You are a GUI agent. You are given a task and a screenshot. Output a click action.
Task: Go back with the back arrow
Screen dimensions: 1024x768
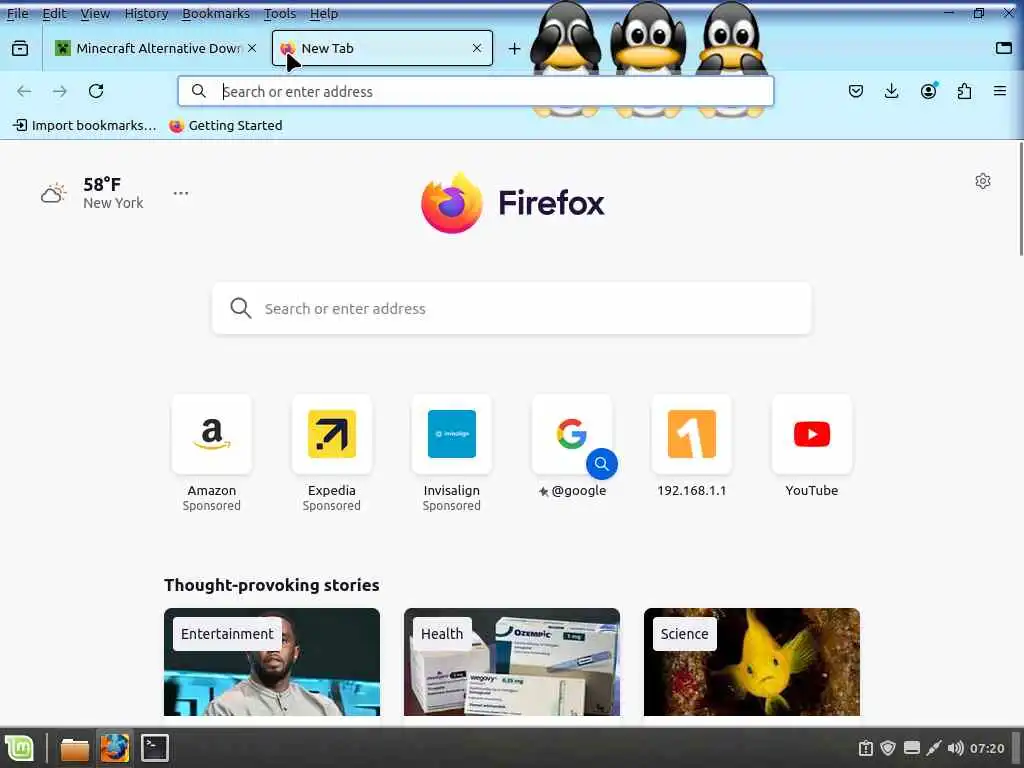(24, 91)
